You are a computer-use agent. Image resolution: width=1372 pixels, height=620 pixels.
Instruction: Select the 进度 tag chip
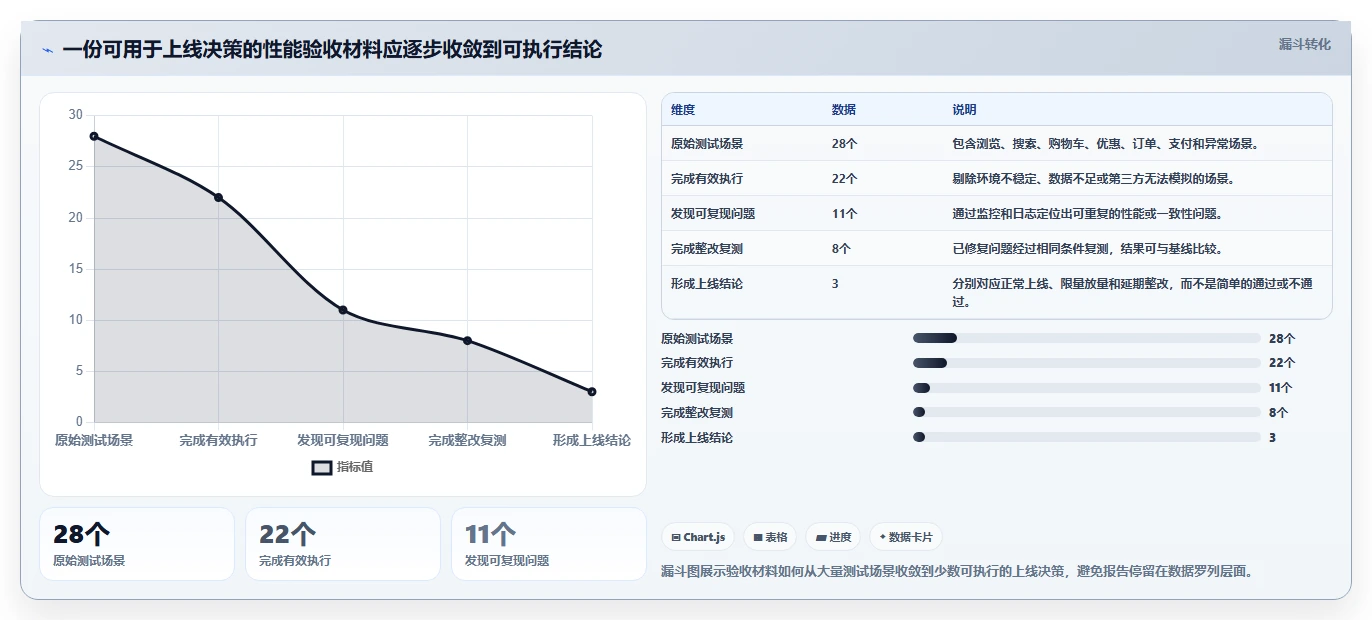(833, 537)
